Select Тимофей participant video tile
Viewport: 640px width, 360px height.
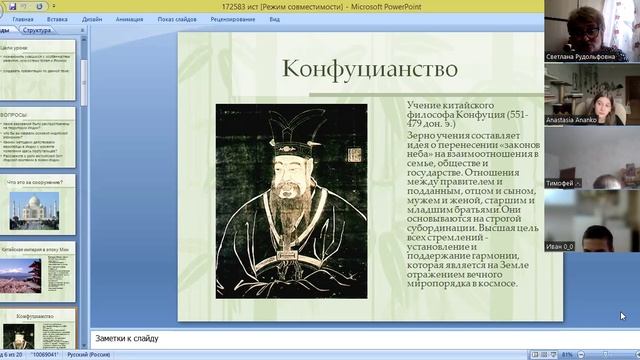(x=592, y=158)
